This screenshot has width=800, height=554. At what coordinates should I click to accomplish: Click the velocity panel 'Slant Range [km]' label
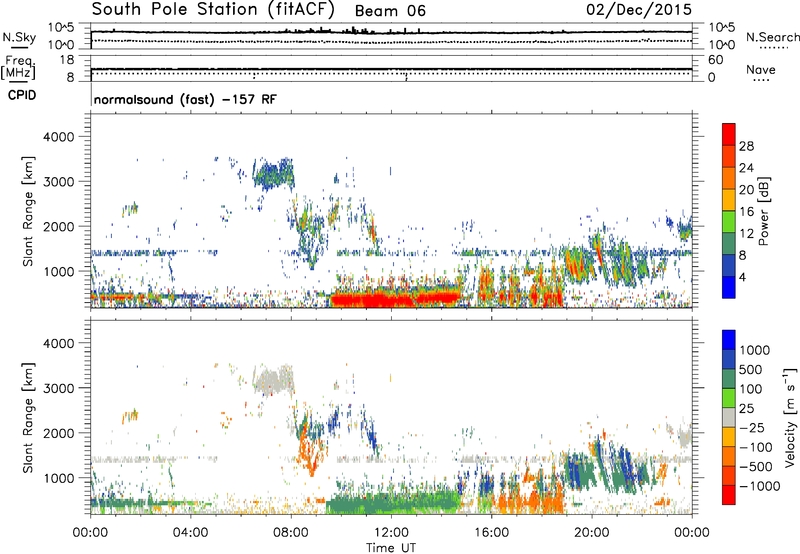tap(28, 417)
